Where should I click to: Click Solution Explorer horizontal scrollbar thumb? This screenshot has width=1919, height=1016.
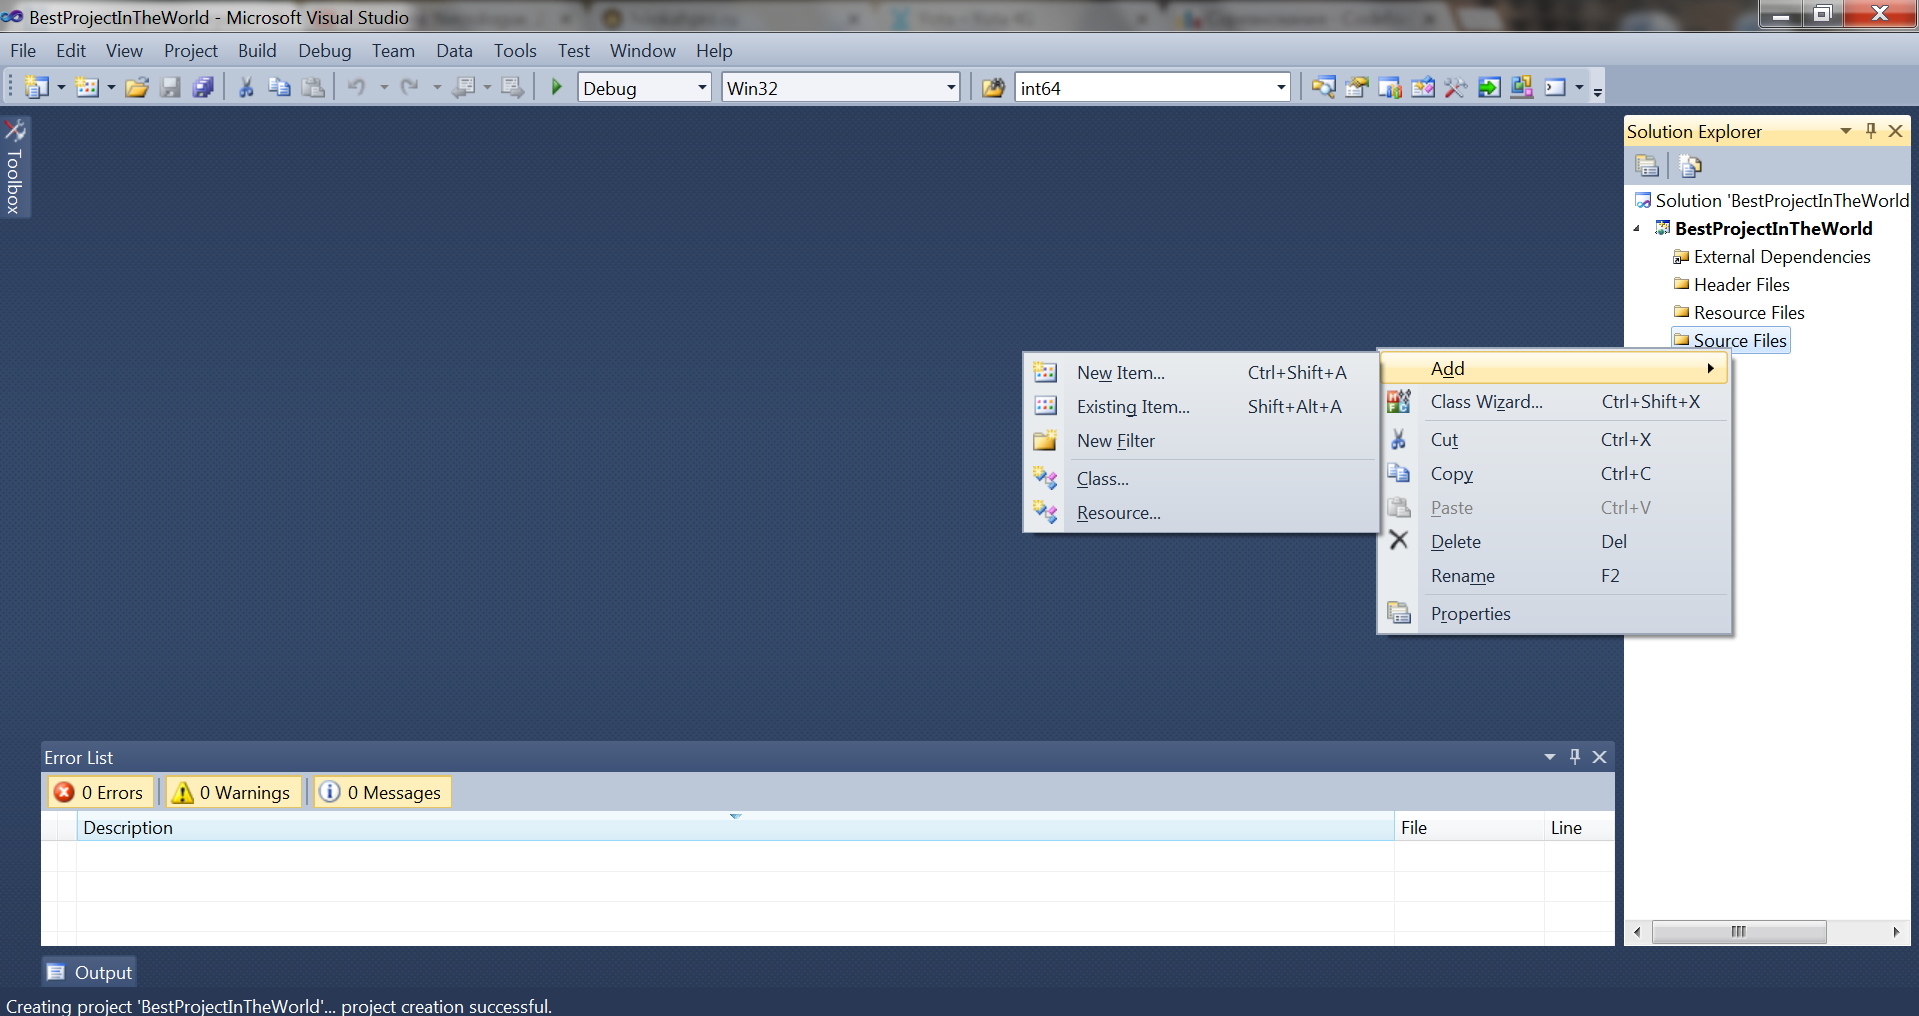pos(1739,932)
